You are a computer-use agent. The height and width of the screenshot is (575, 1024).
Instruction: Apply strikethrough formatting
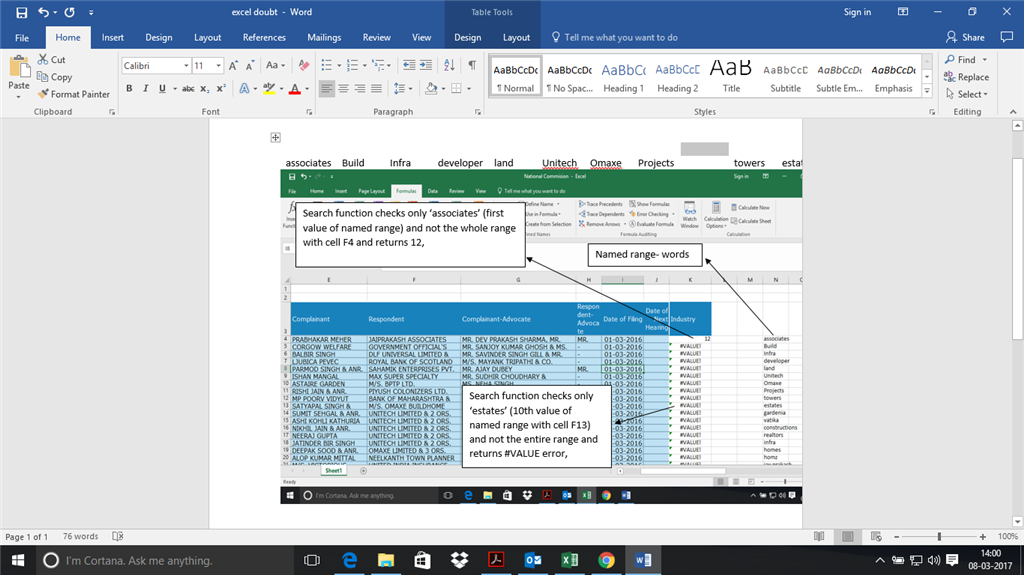pyautogui.click(x=188, y=88)
